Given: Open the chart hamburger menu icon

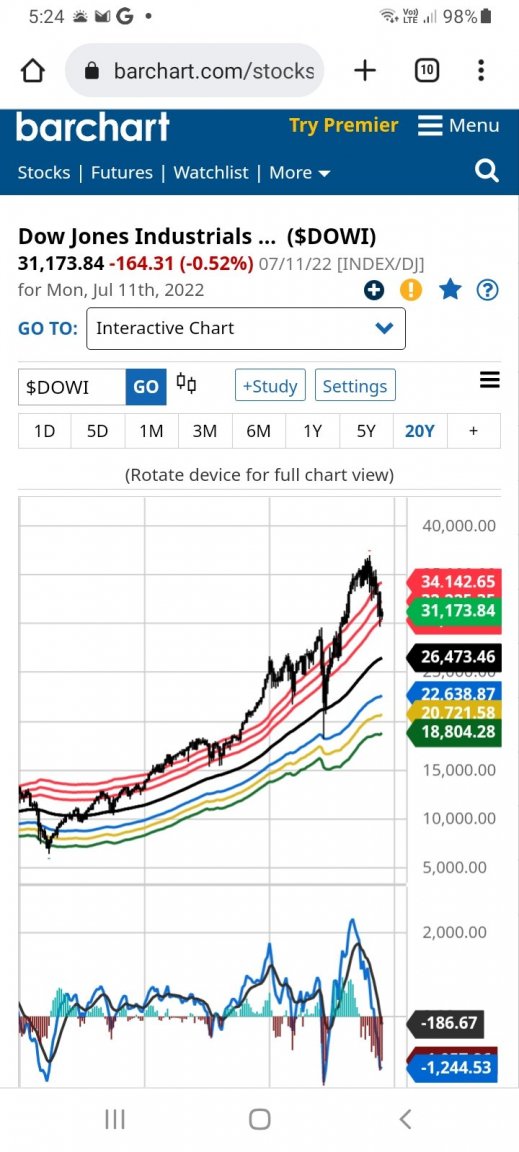Looking at the screenshot, I should (x=490, y=380).
